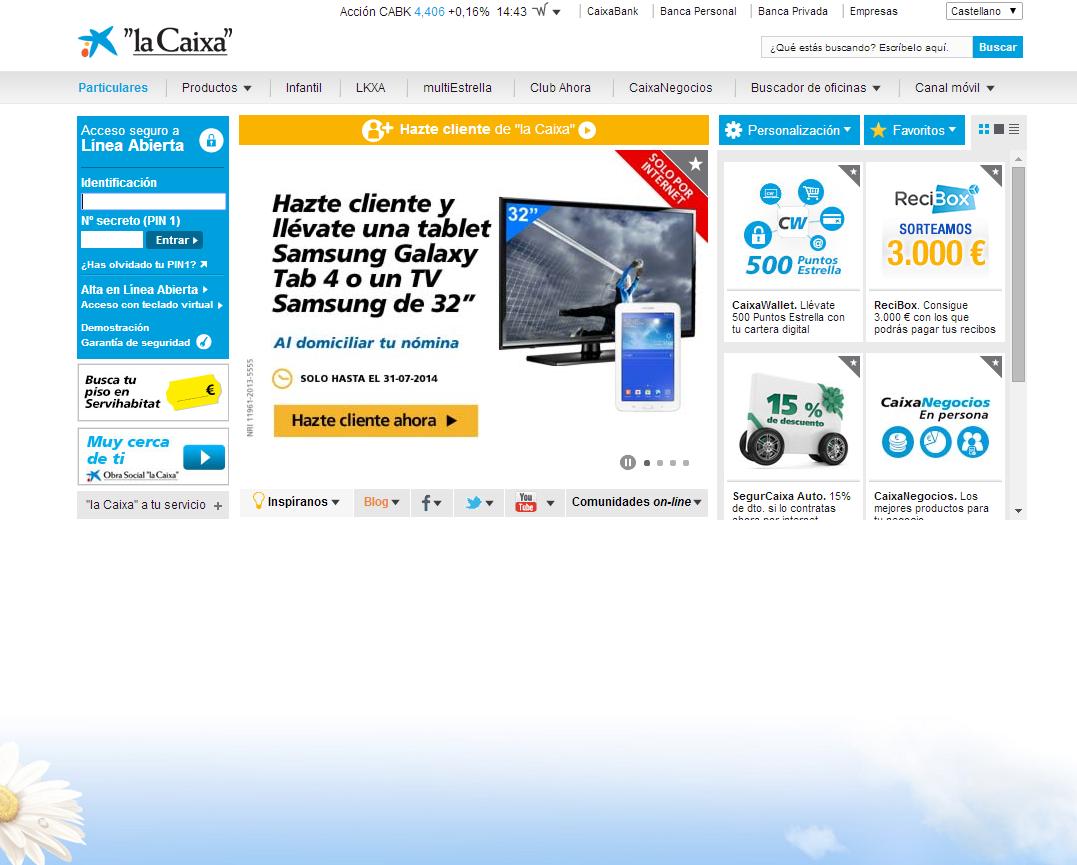Toggle star on main banner corner

click(x=696, y=163)
